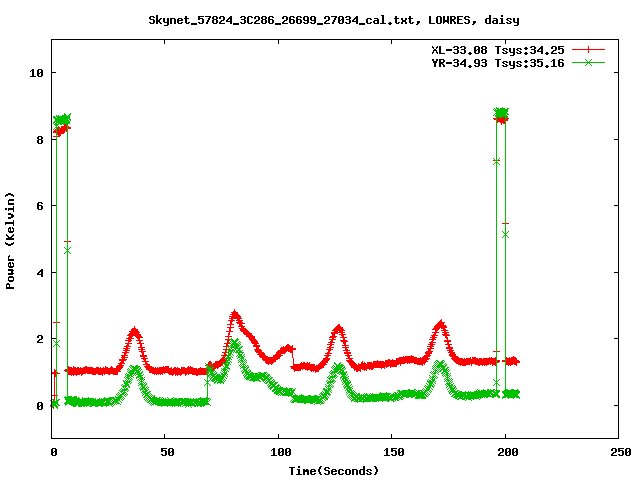Click the x-axis tick label 50
640x480 pixels.
point(167,452)
